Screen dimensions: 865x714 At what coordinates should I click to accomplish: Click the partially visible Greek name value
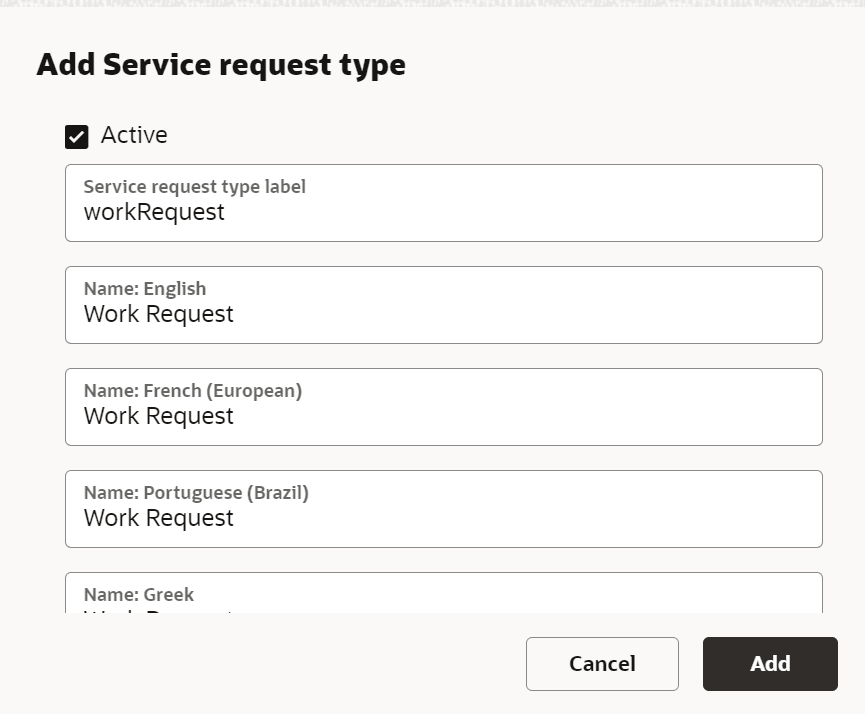[x=158, y=609]
